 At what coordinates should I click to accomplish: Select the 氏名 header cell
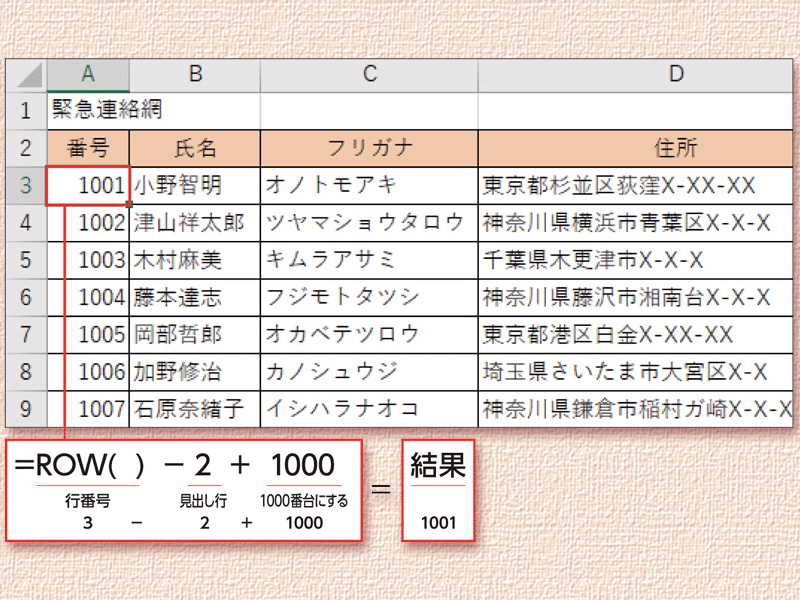tap(195, 148)
